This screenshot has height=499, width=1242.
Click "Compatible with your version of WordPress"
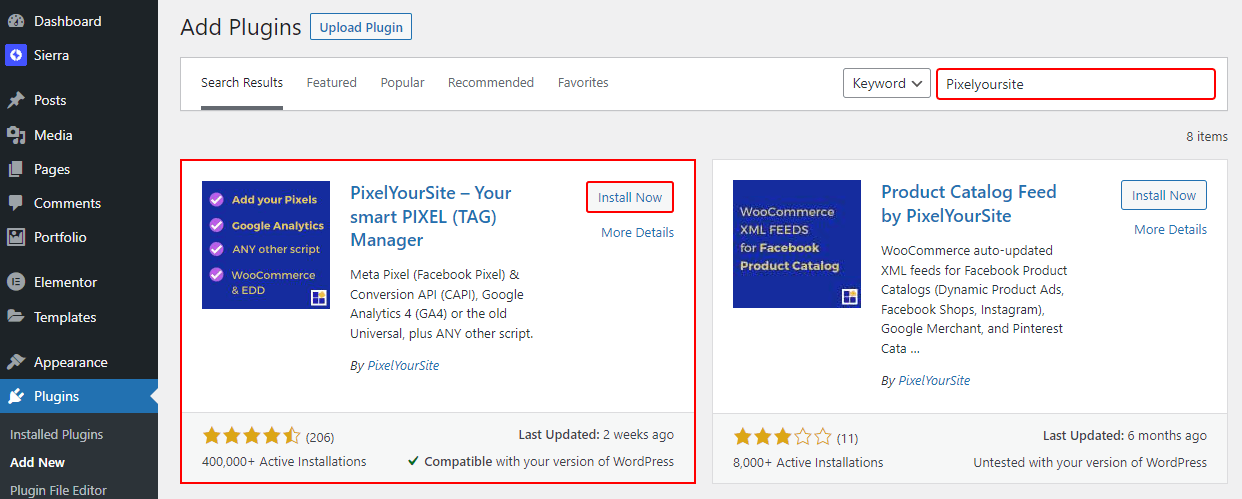click(x=541, y=462)
